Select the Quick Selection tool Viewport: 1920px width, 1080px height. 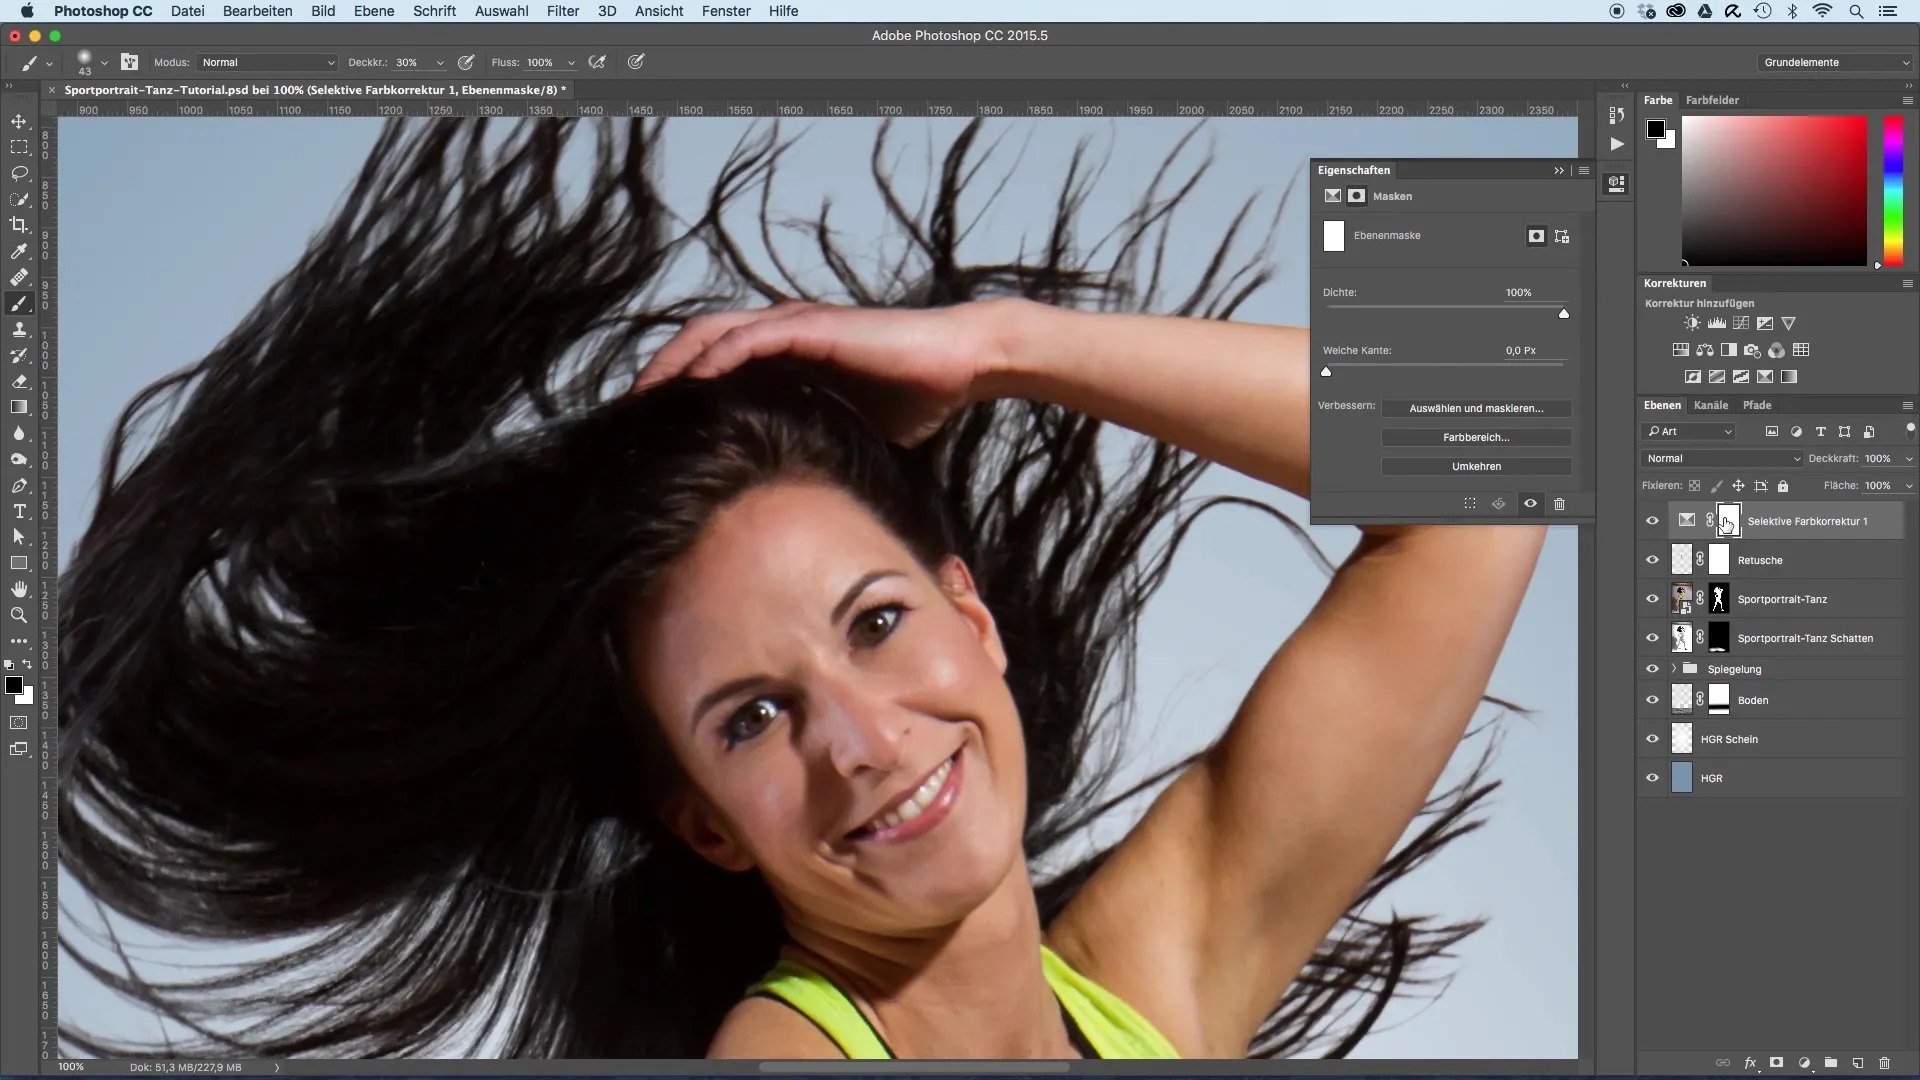pyautogui.click(x=19, y=199)
